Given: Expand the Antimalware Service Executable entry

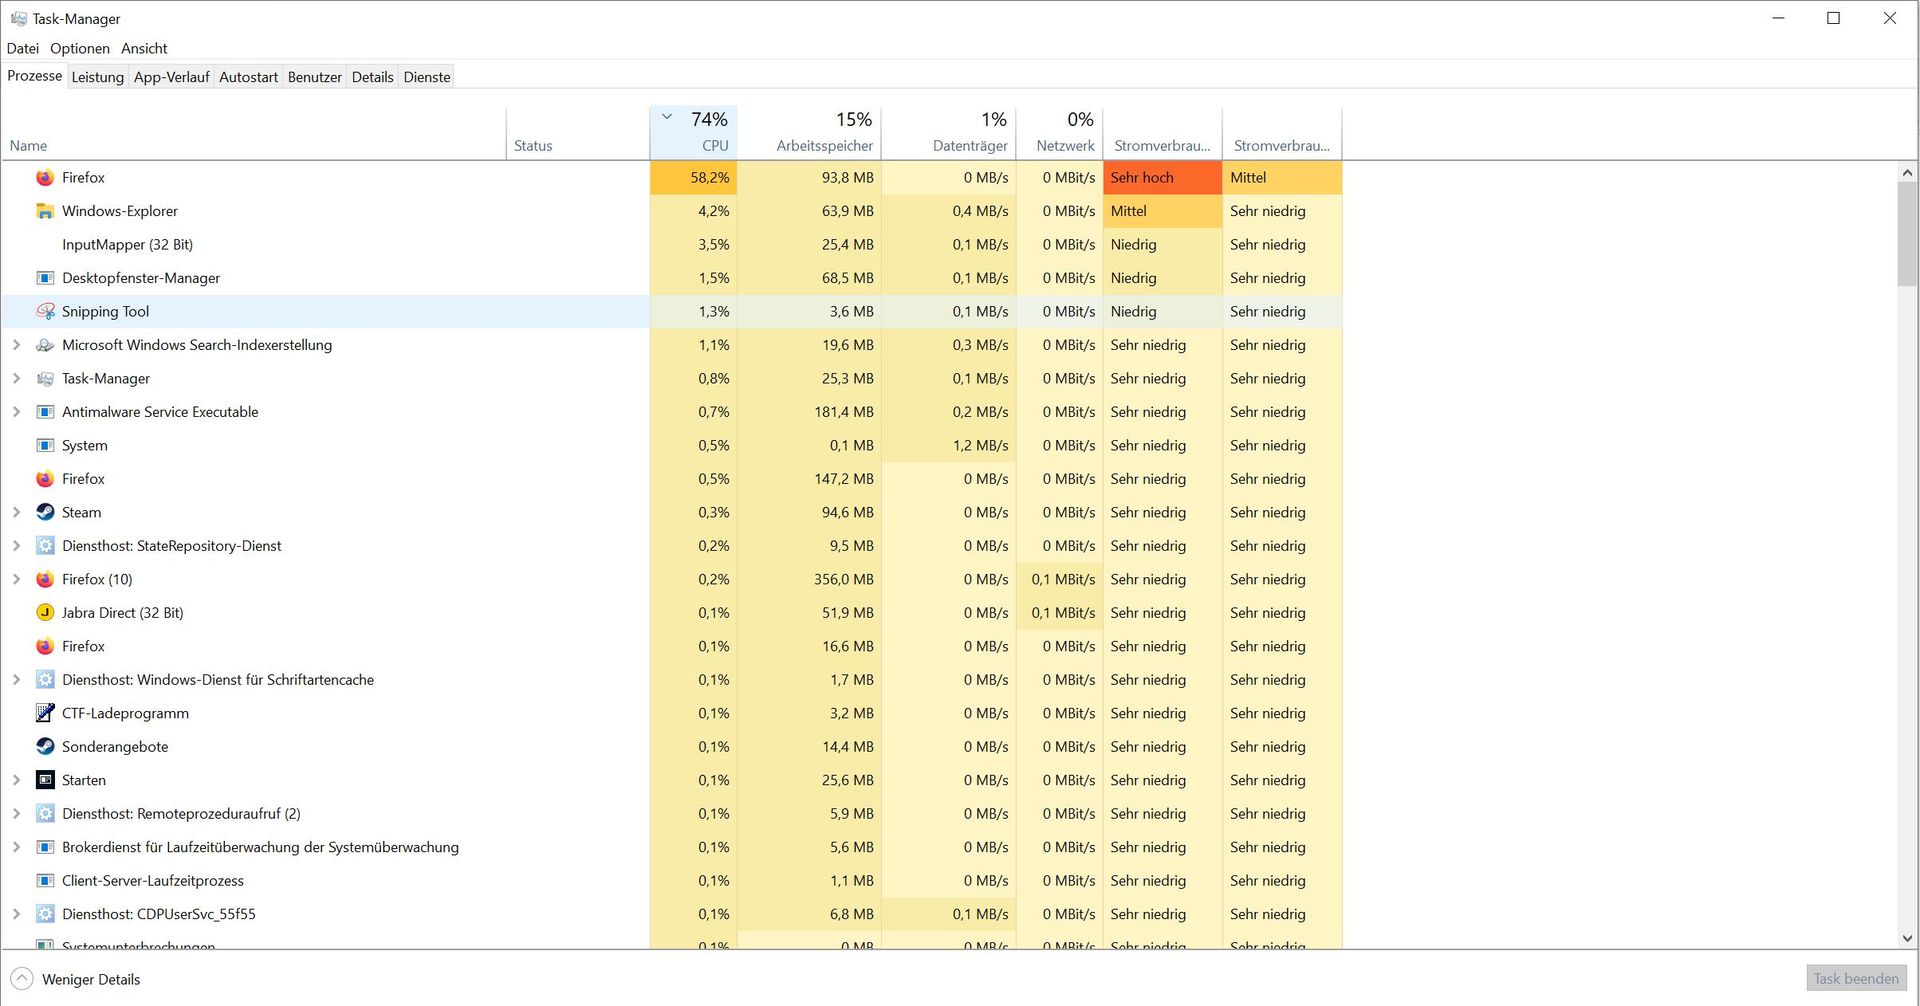Looking at the screenshot, I should [16, 412].
